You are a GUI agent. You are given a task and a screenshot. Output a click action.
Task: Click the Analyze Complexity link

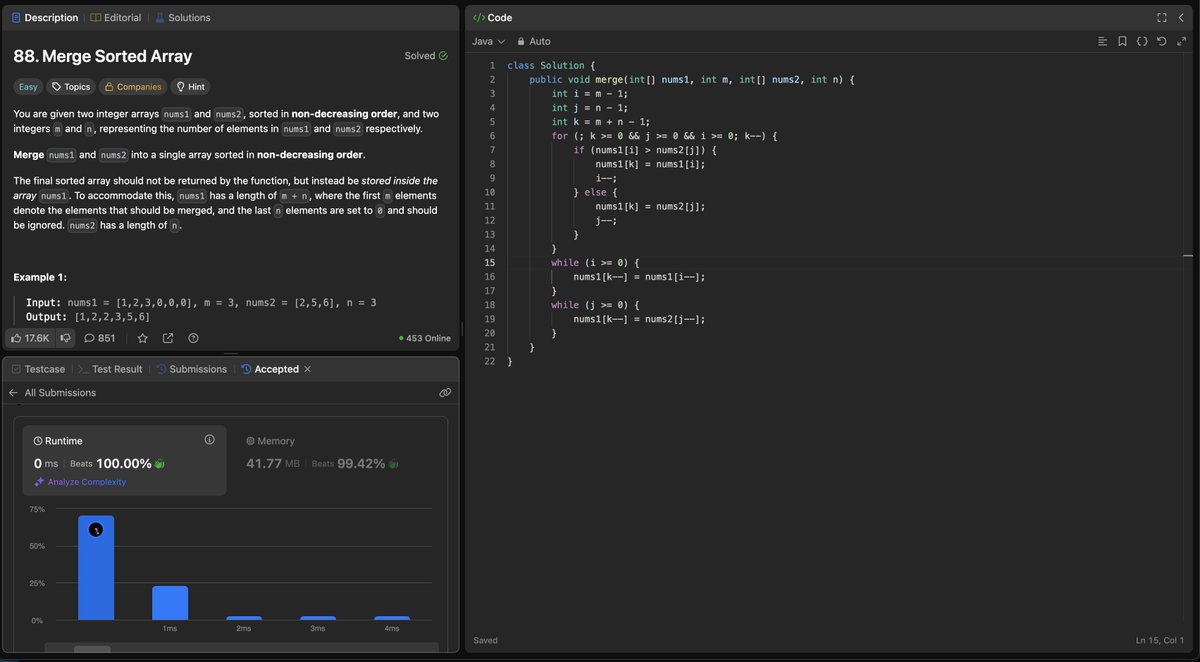(x=80, y=482)
